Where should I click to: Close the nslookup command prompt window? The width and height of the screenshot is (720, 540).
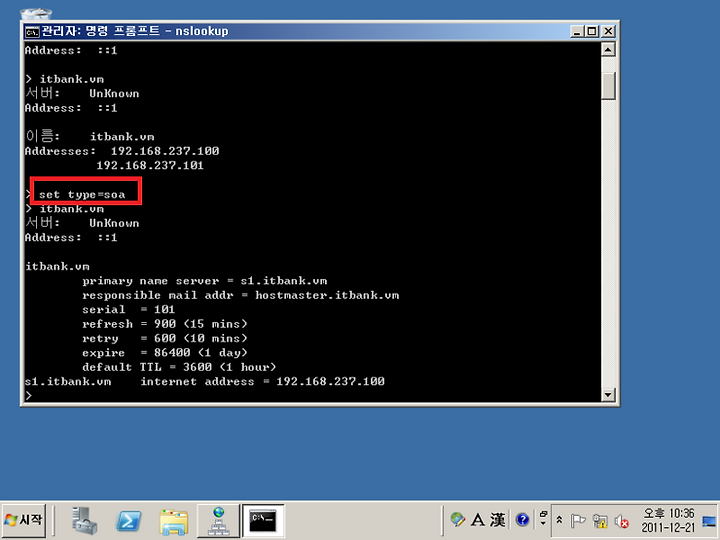click(608, 31)
